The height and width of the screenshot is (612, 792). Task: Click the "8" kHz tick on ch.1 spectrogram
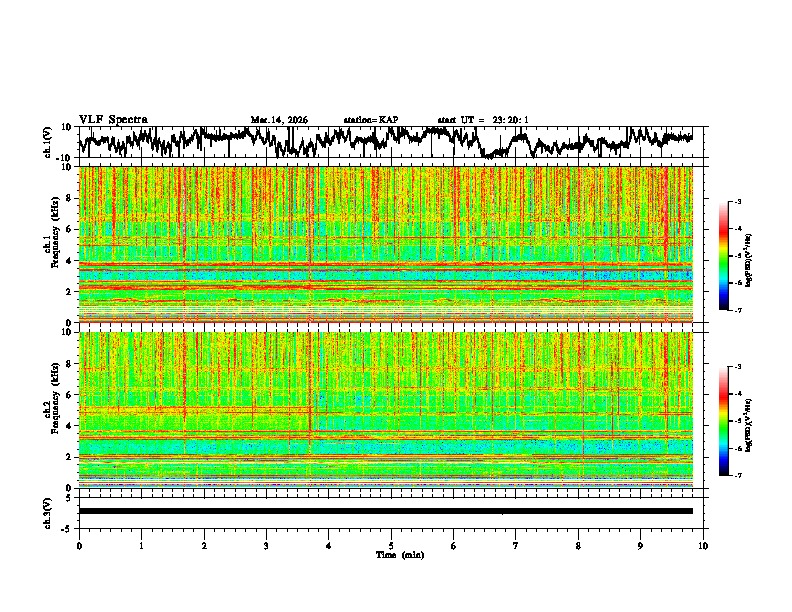pyautogui.click(x=70, y=198)
